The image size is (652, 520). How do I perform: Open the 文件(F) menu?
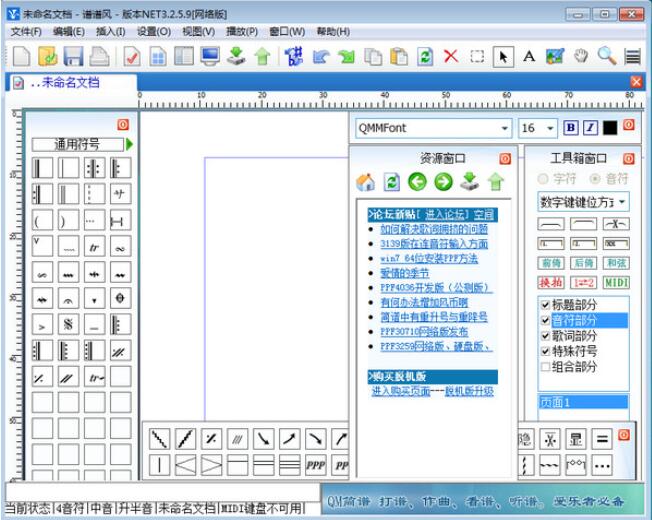[27, 31]
